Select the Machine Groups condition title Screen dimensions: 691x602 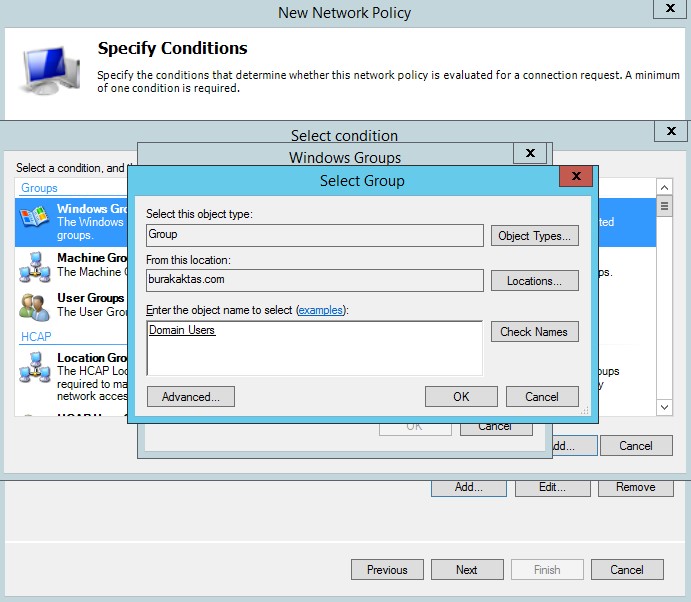pyautogui.click(x=92, y=257)
